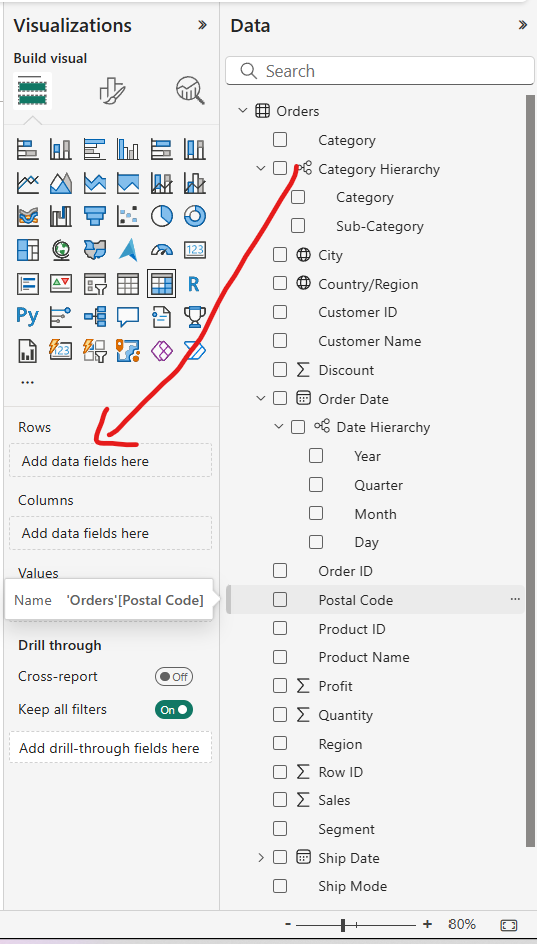Turn off Keep all filters toggle
This screenshot has width=537, height=944.
point(173,710)
